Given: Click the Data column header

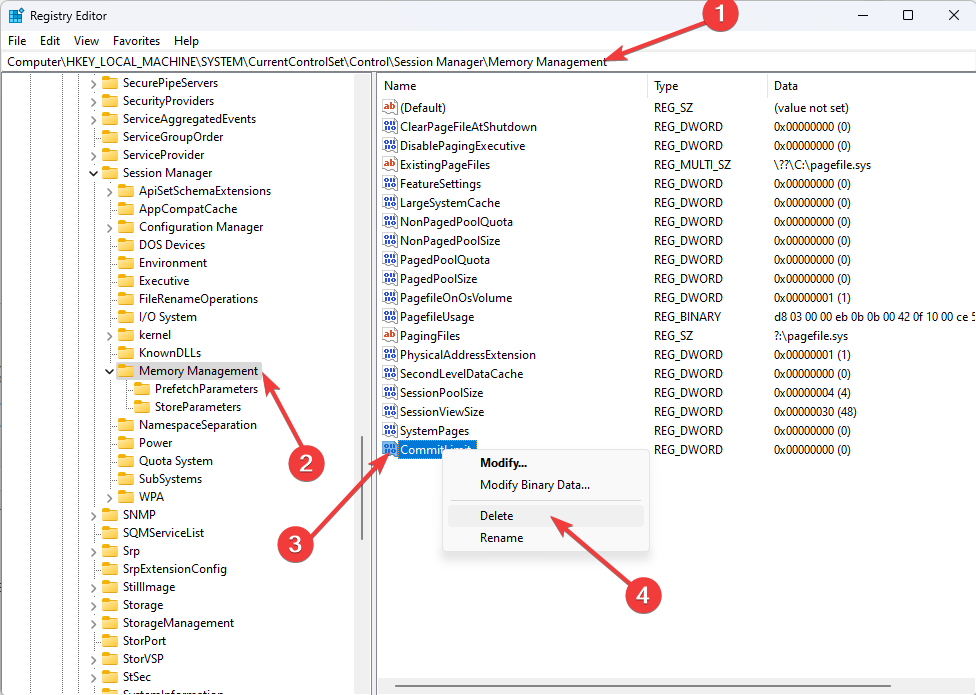Looking at the screenshot, I should coord(871,86).
